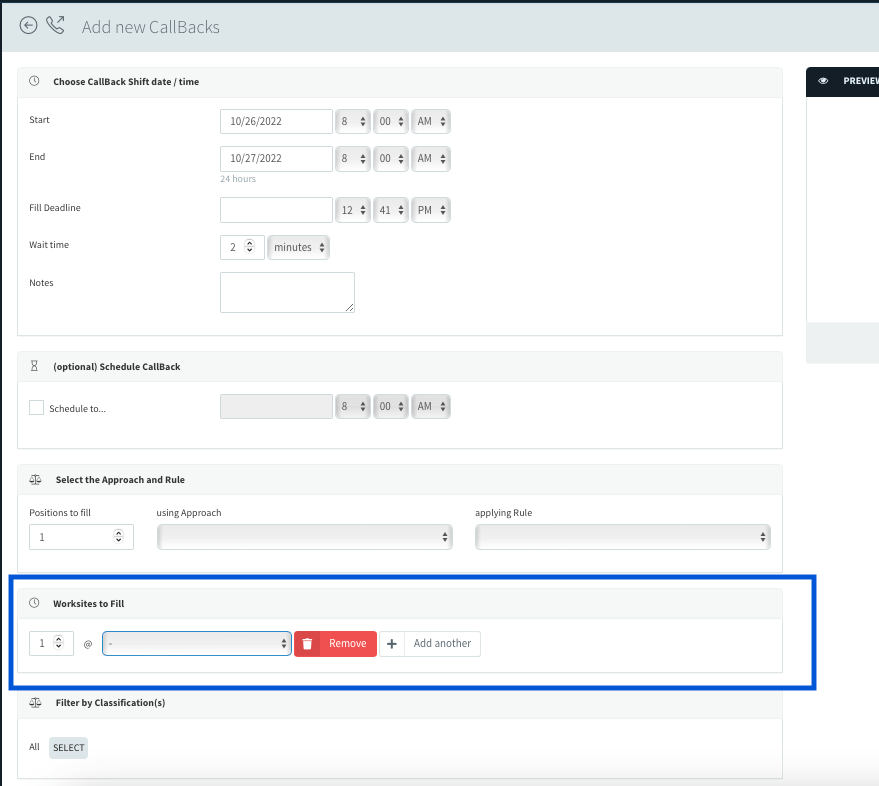
Task: Click the plus icon beside Add another
Action: coord(392,644)
